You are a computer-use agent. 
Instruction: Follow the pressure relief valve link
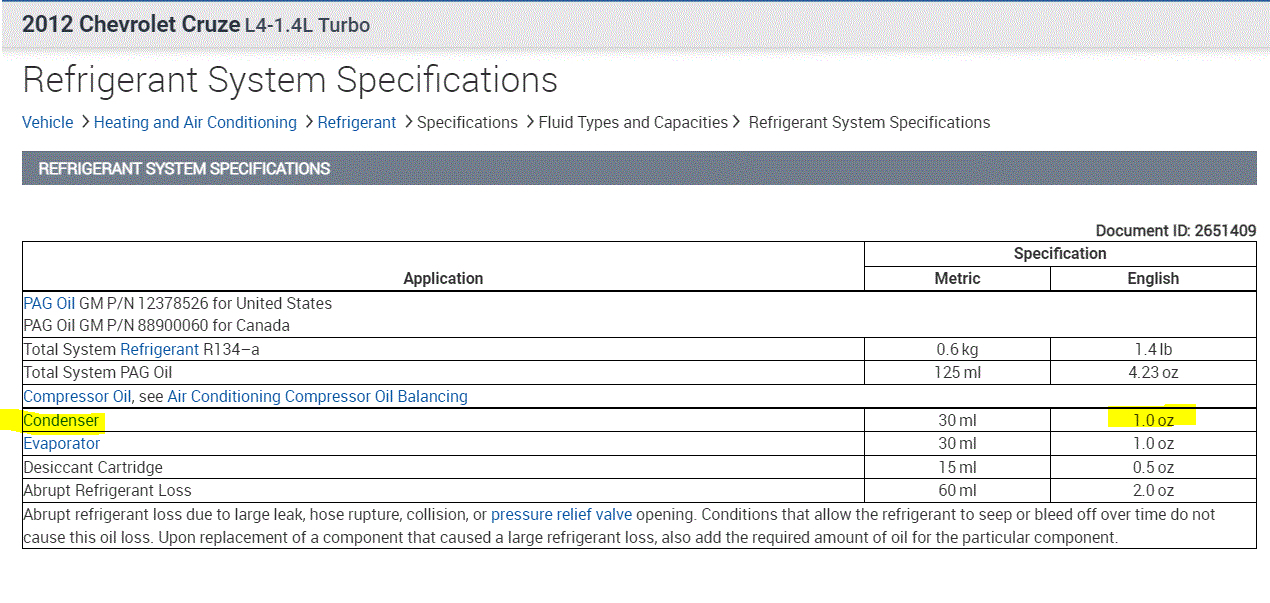pos(561,514)
